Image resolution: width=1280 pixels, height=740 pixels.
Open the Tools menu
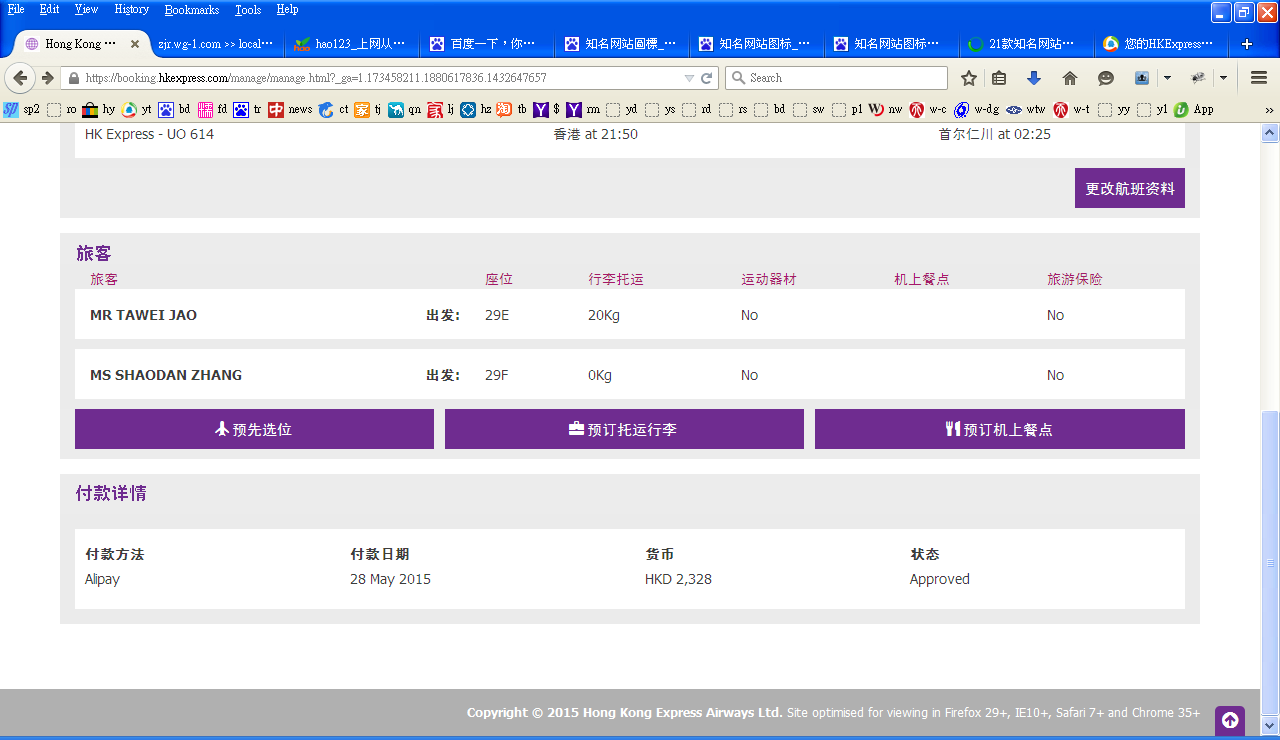pos(248,10)
